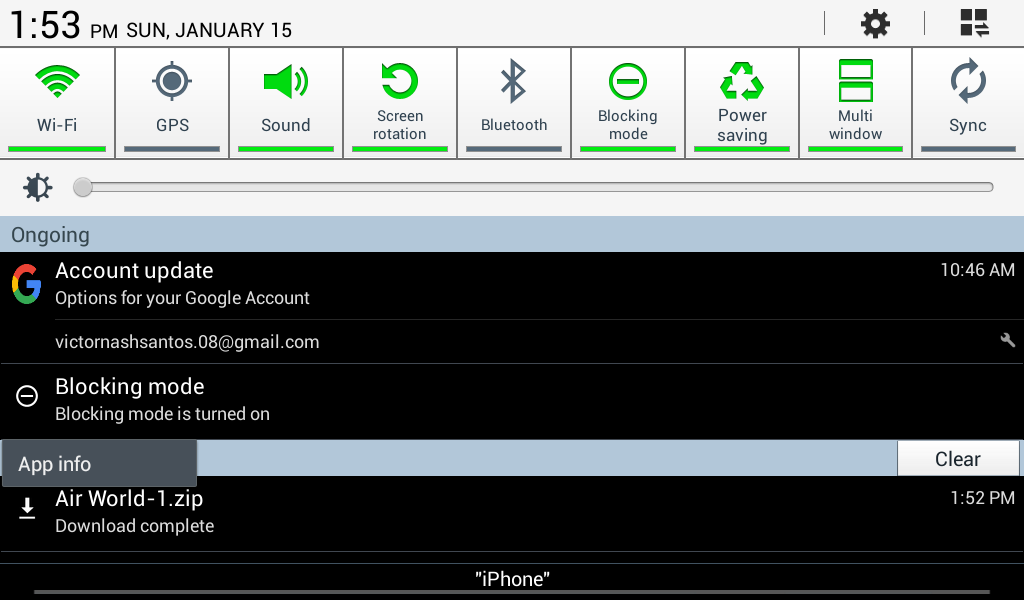Open Blocking mode is turned on notification
The image size is (1024, 600).
pyautogui.click(x=512, y=401)
